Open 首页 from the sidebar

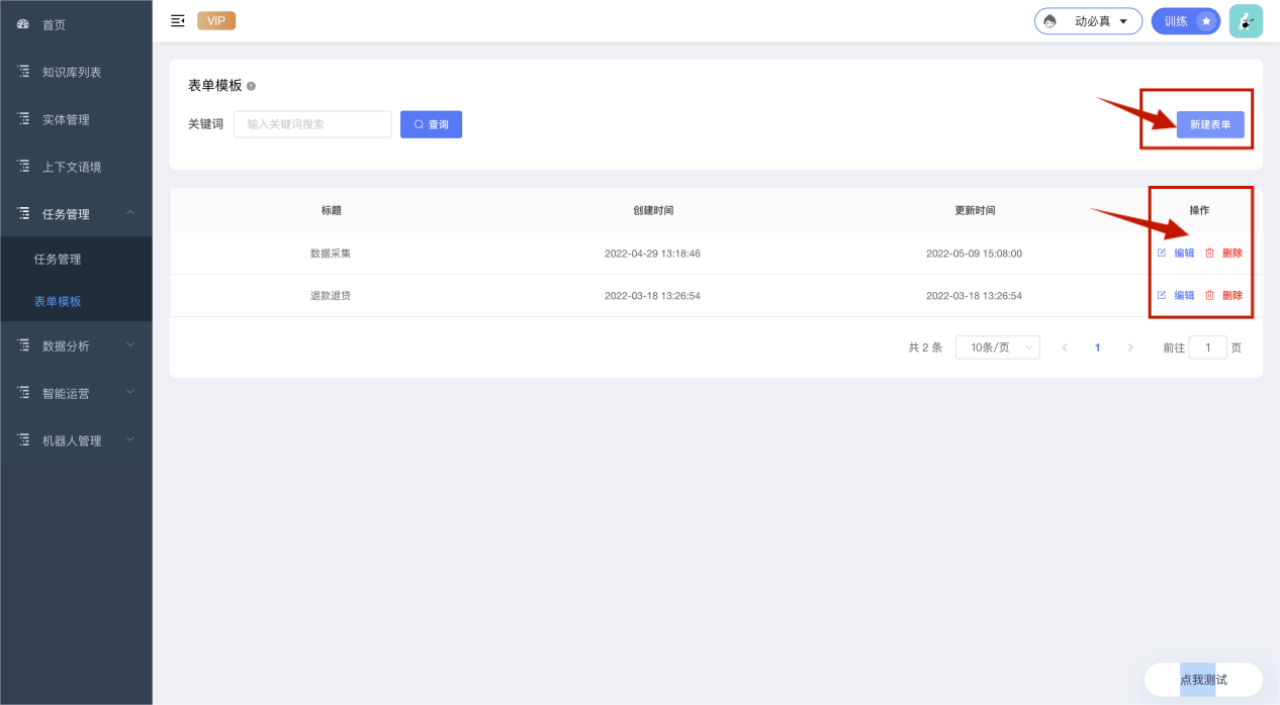click(x=54, y=25)
